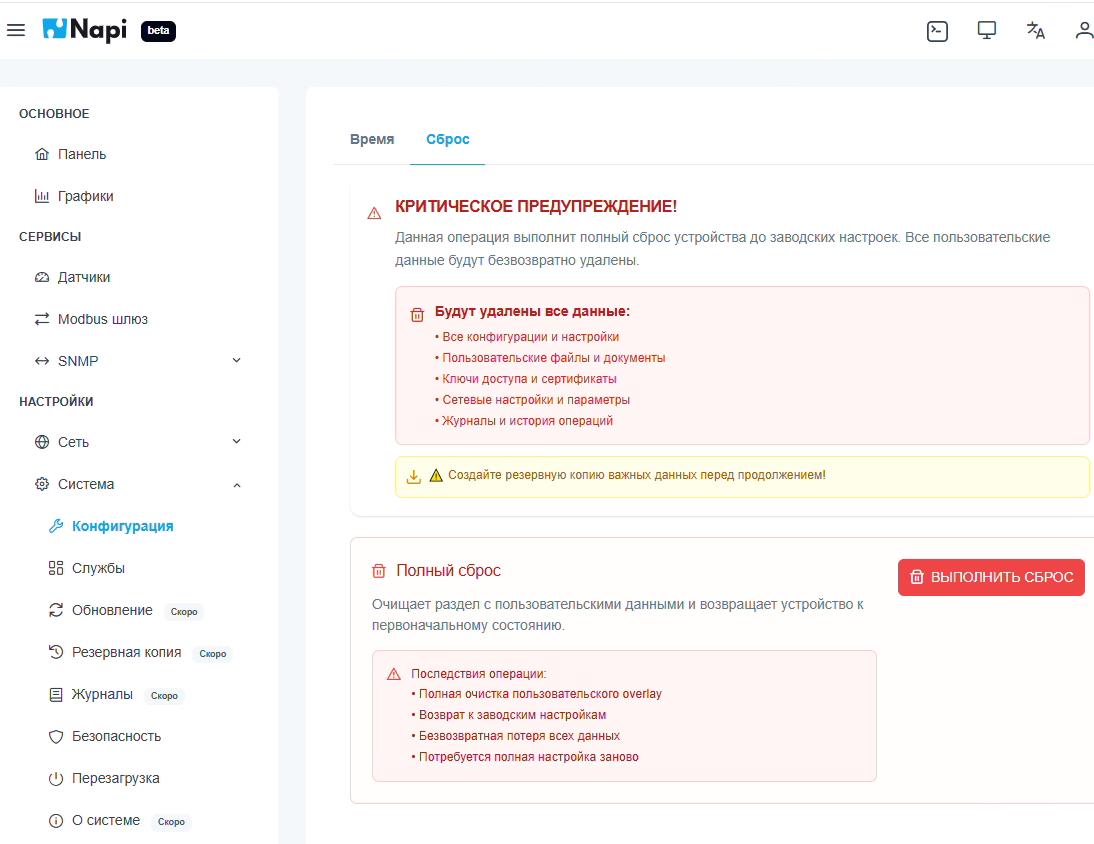This screenshot has height=844, width=1094.
Task: Click the download icon in backup warning
Action: pyautogui.click(x=414, y=476)
